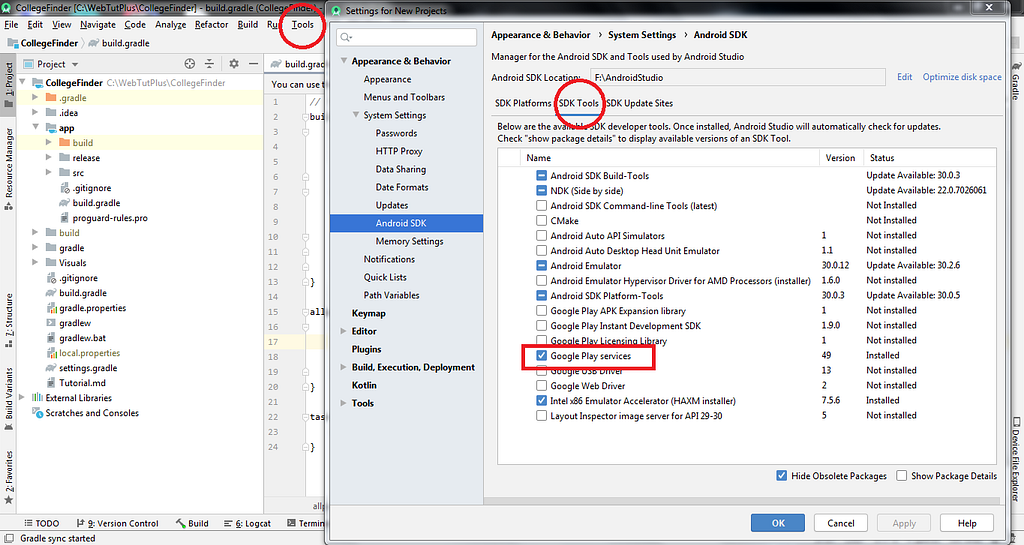Click the search field in Settings dialog
This screenshot has width=1024, height=545.
click(406, 37)
